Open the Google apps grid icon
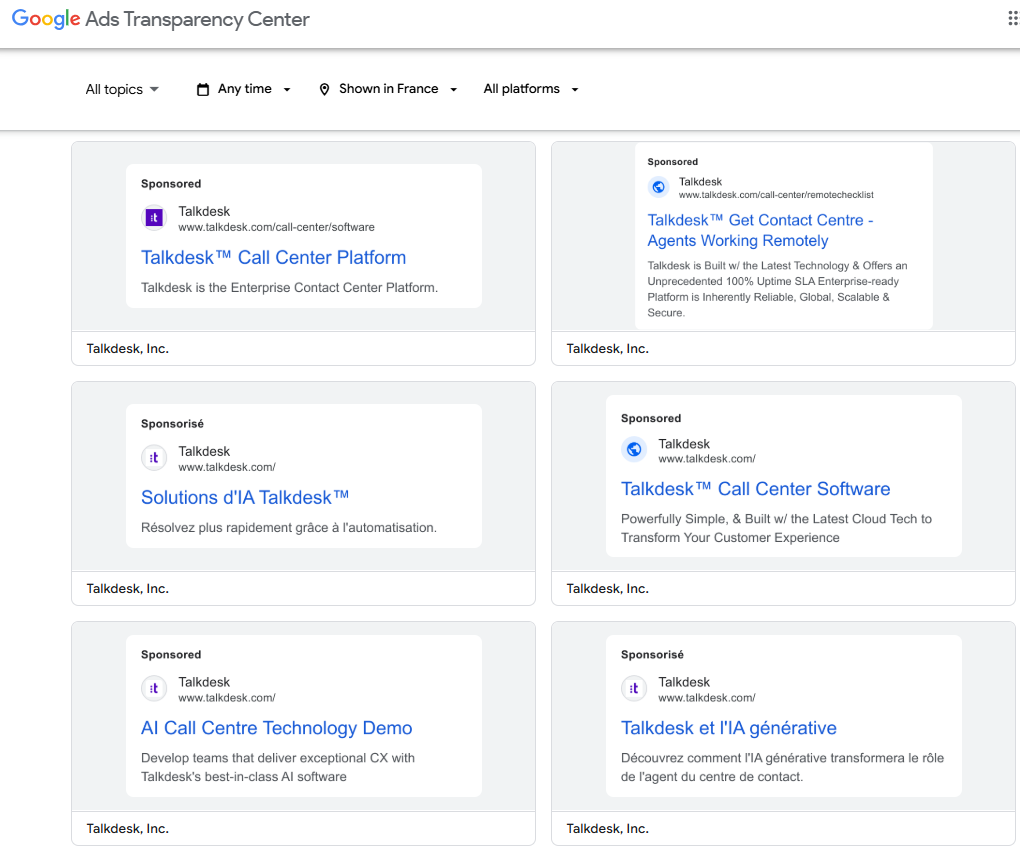The image size is (1020, 848). click(x=1013, y=18)
